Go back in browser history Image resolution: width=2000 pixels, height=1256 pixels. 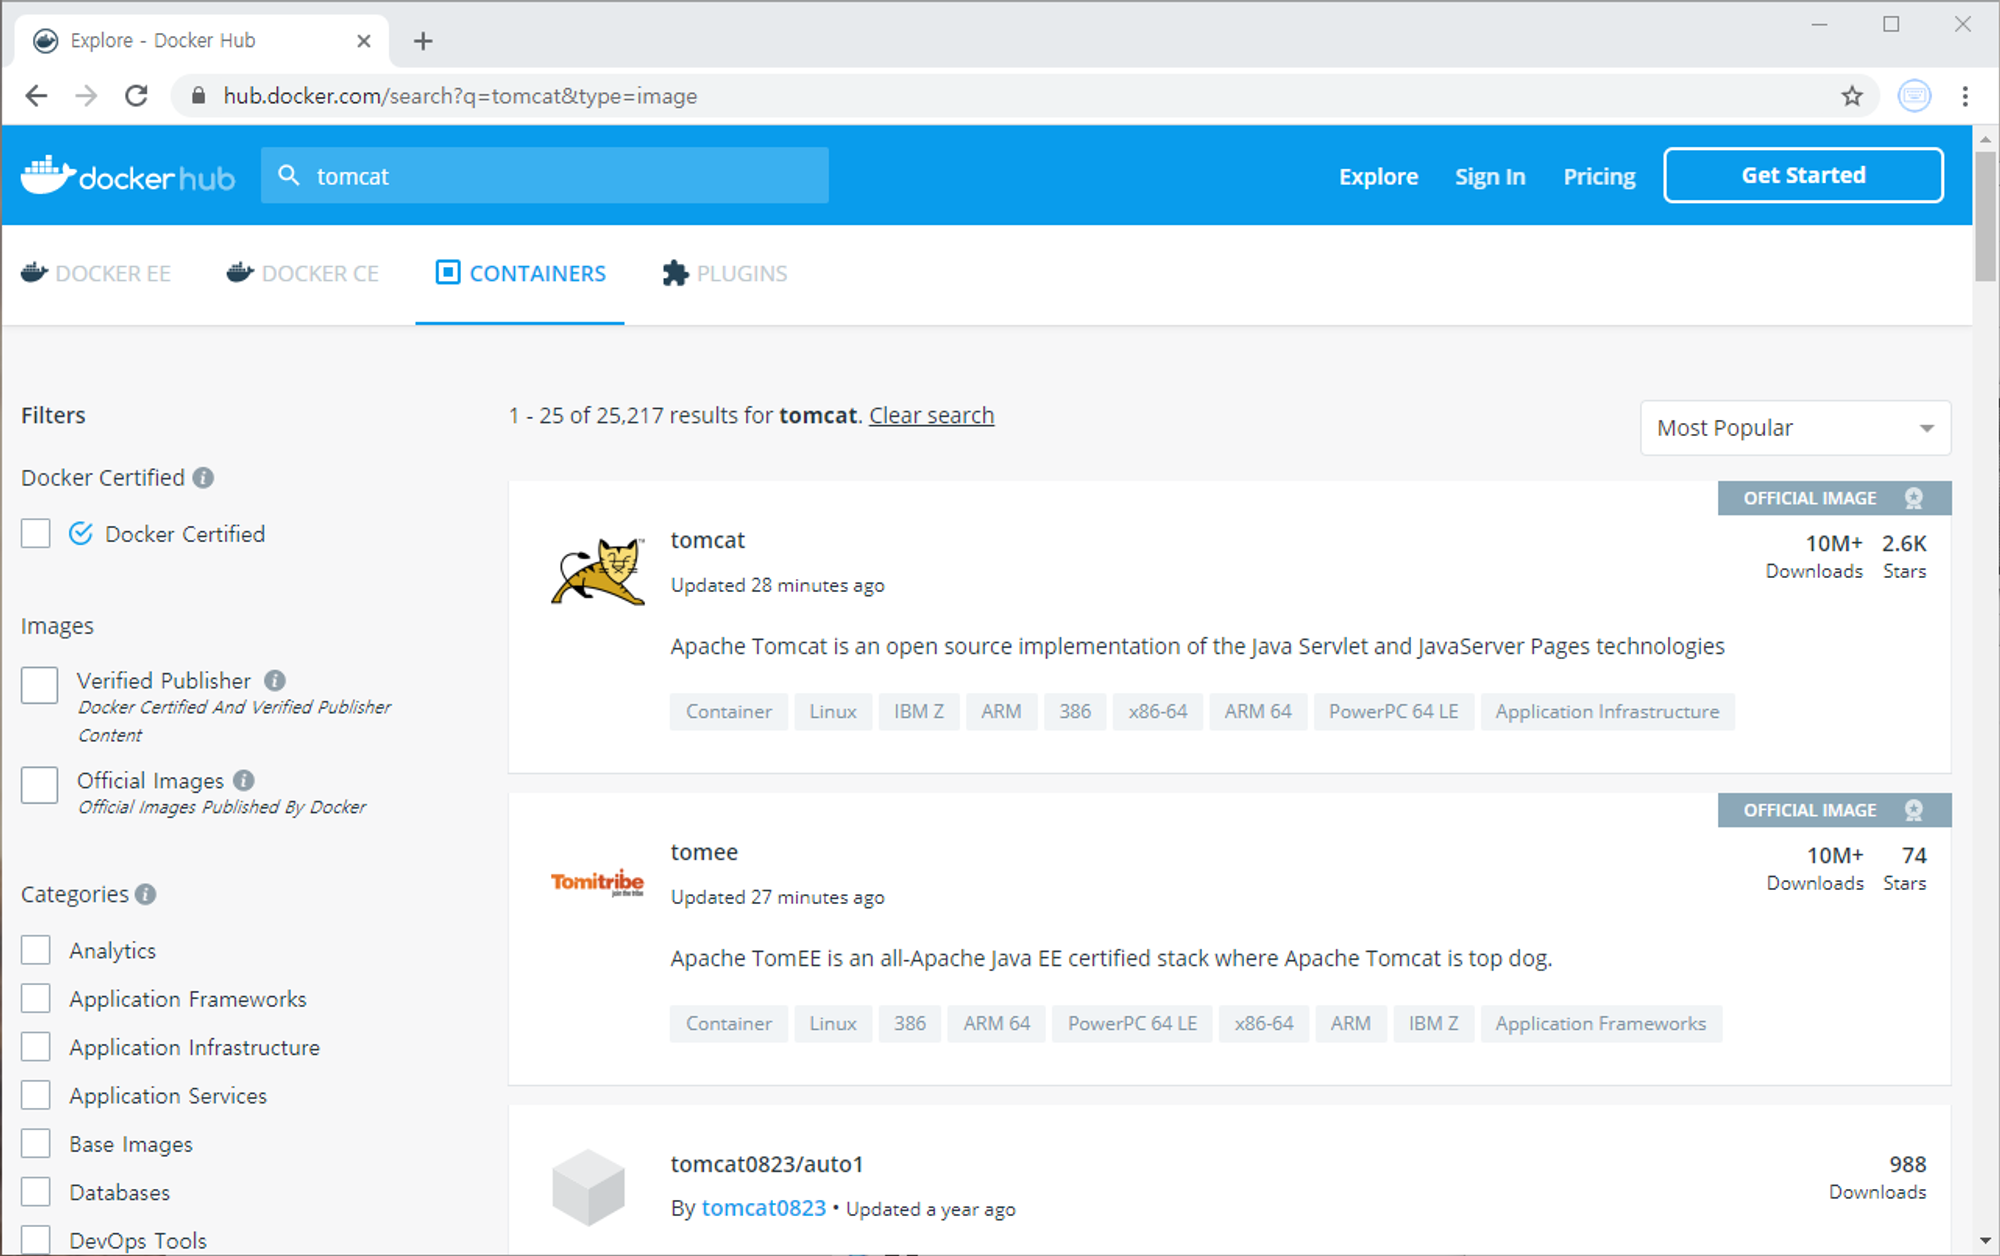coord(37,96)
